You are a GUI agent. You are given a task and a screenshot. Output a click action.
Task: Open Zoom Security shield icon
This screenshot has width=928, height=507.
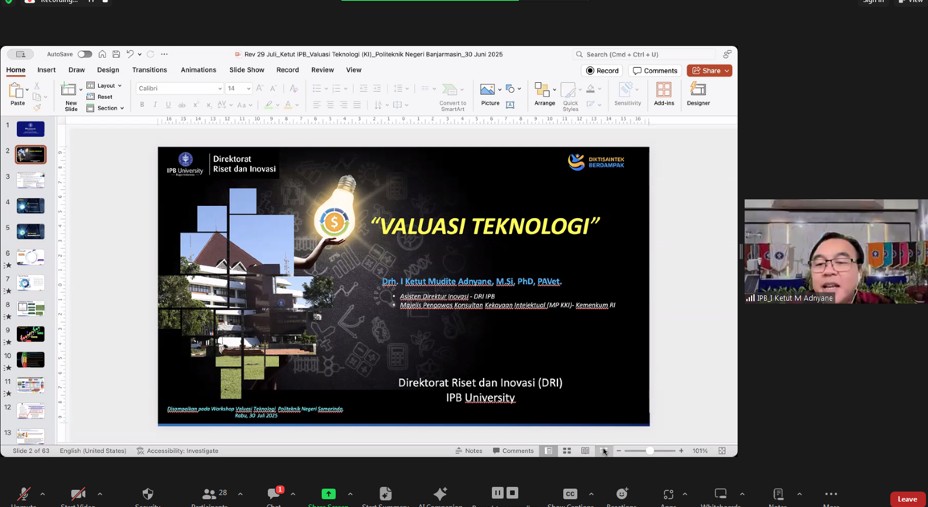pos(148,495)
